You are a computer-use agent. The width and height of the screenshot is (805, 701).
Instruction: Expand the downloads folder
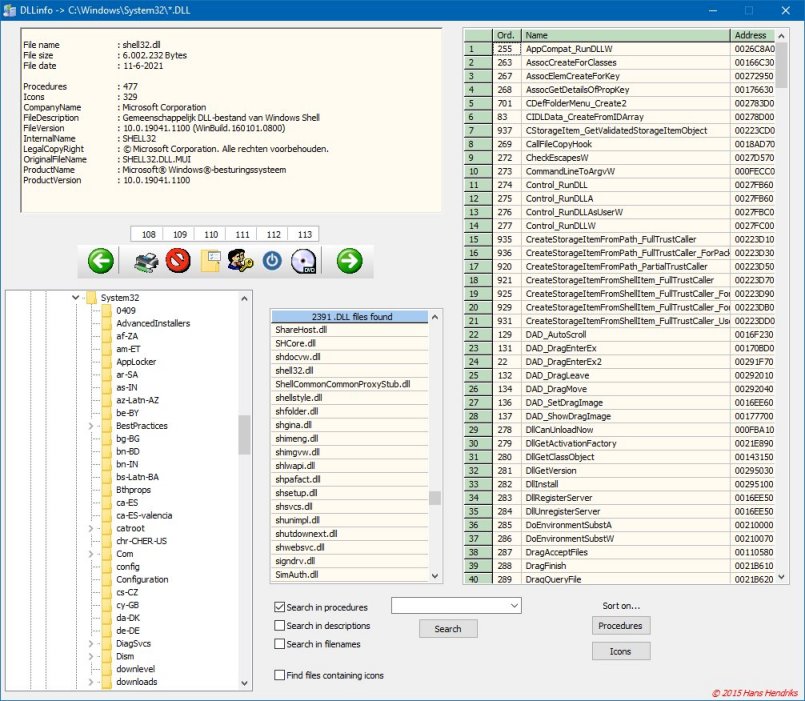[91, 682]
